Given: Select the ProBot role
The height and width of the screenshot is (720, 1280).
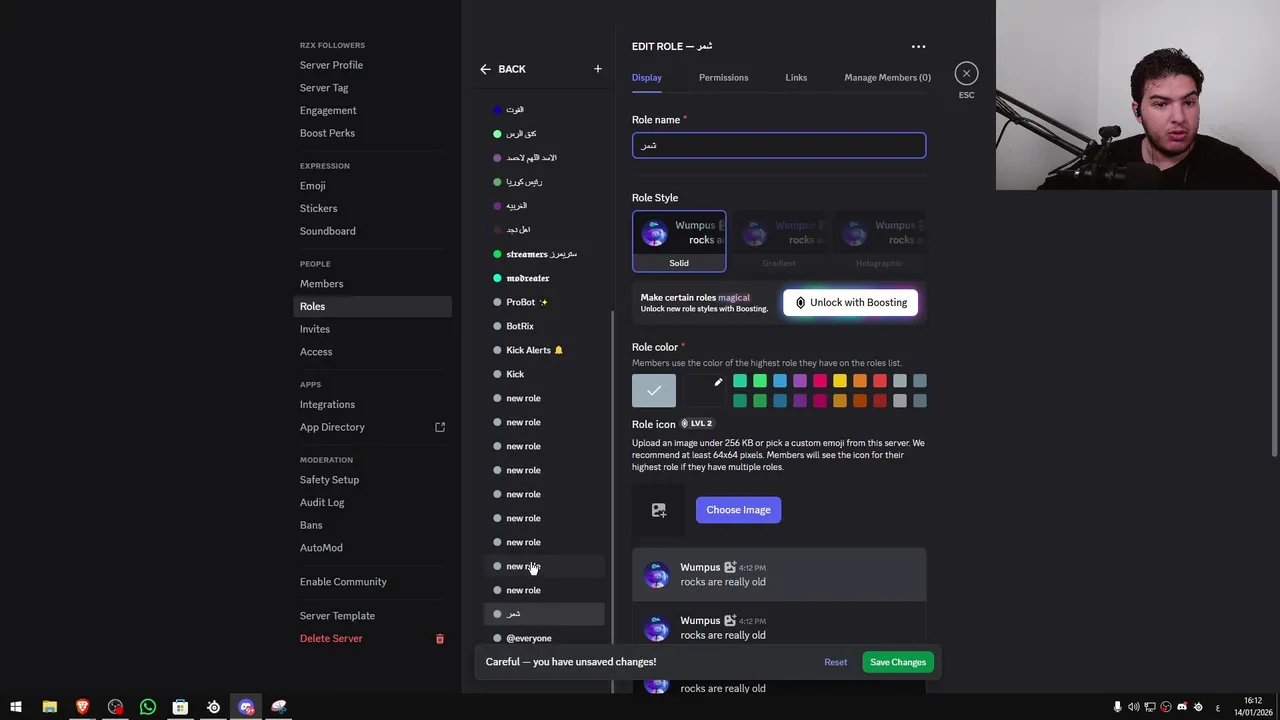Looking at the screenshot, I should pos(545,302).
